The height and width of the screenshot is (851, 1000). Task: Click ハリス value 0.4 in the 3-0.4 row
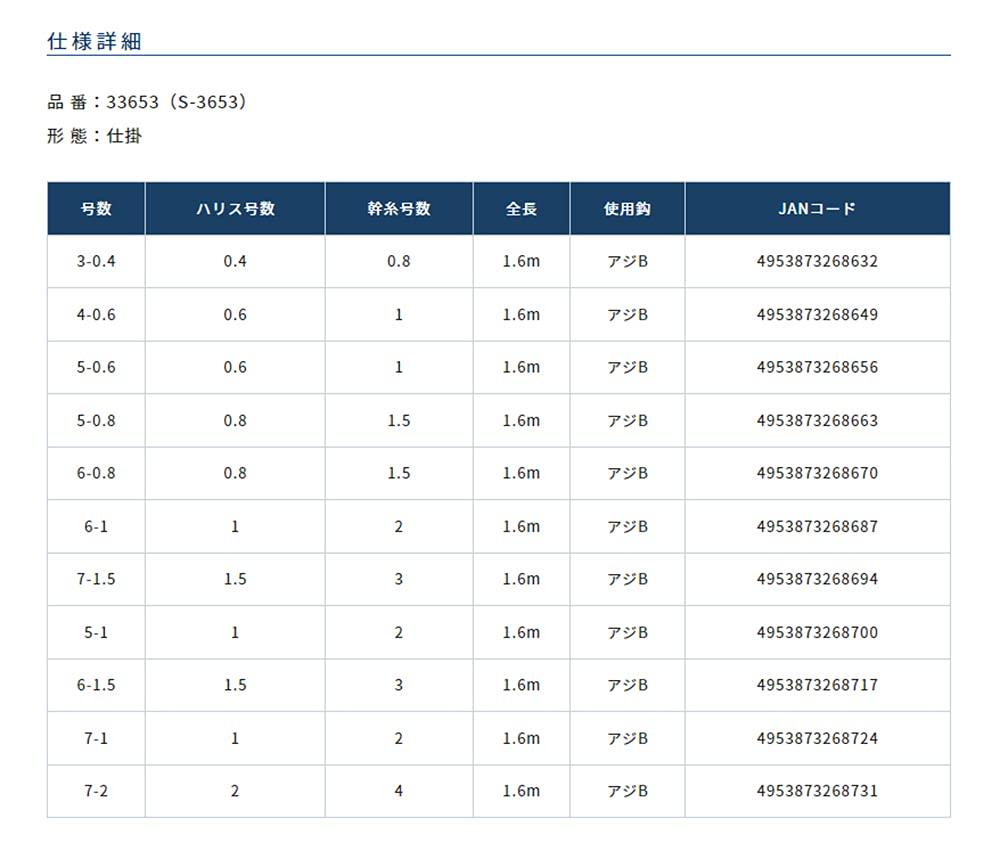pyautogui.click(x=235, y=262)
